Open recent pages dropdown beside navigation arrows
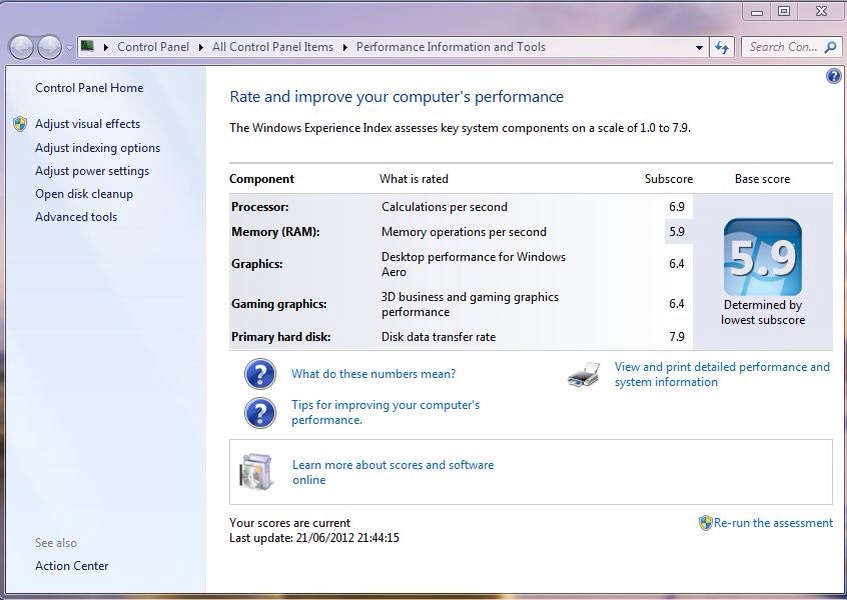Screen dimensions: 847x600 69,48
